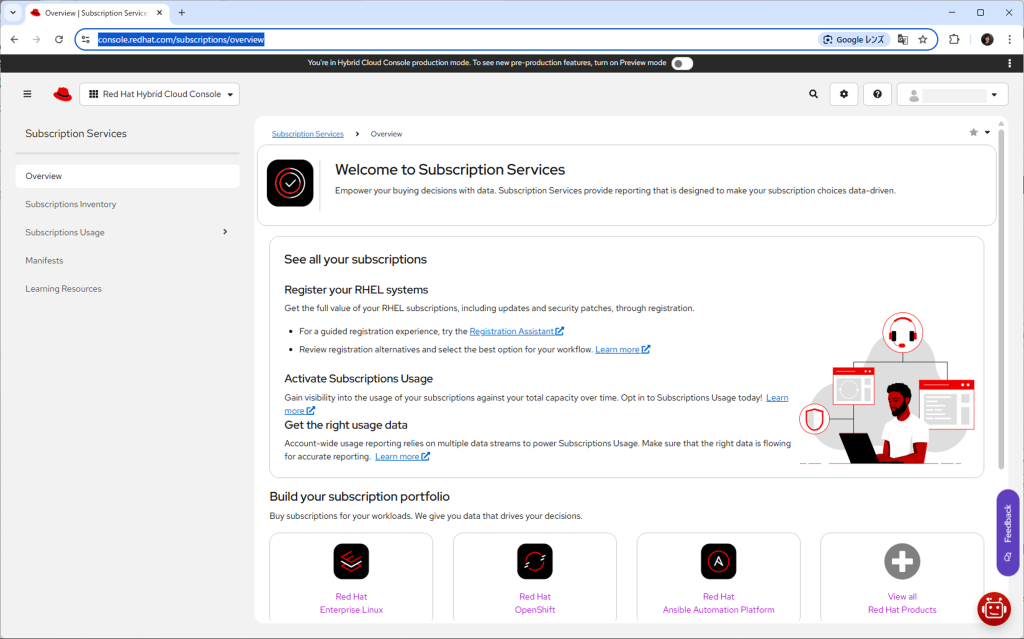
Task: Select the Red Hat OpenShift product card
Action: 535,577
